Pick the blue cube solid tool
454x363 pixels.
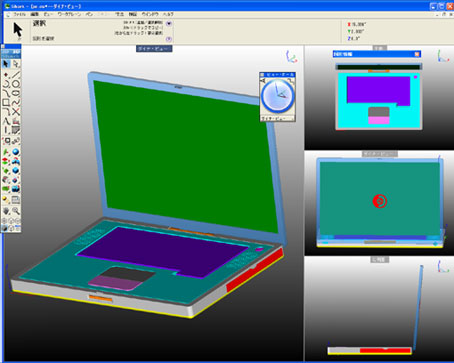pos(16,171)
